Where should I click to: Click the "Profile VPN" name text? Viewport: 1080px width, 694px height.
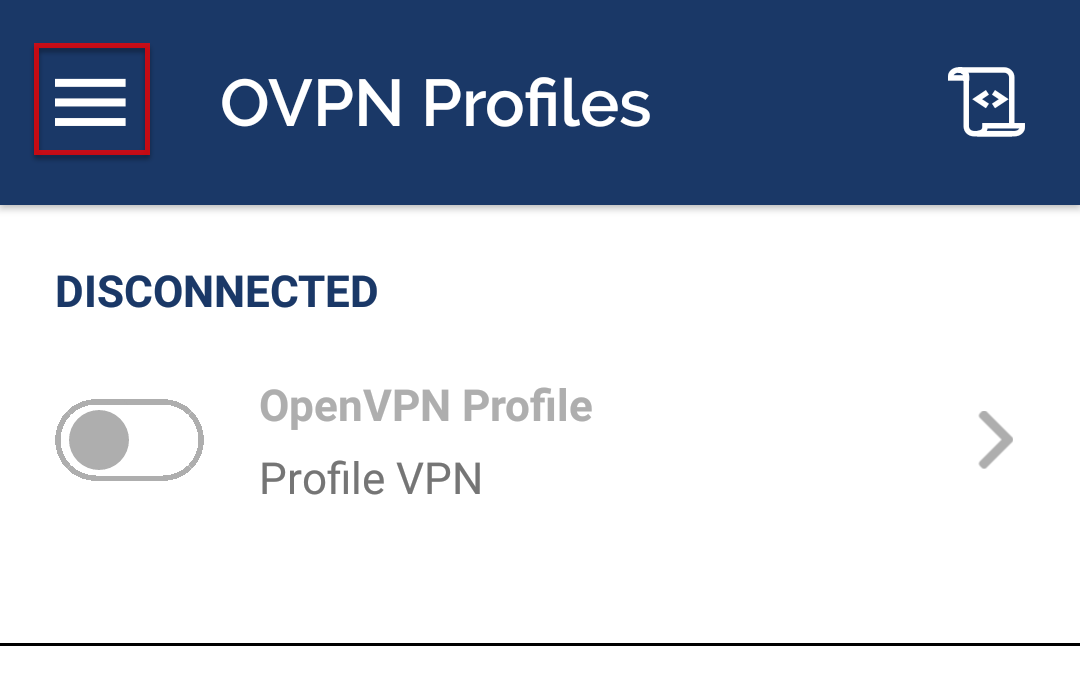371,479
